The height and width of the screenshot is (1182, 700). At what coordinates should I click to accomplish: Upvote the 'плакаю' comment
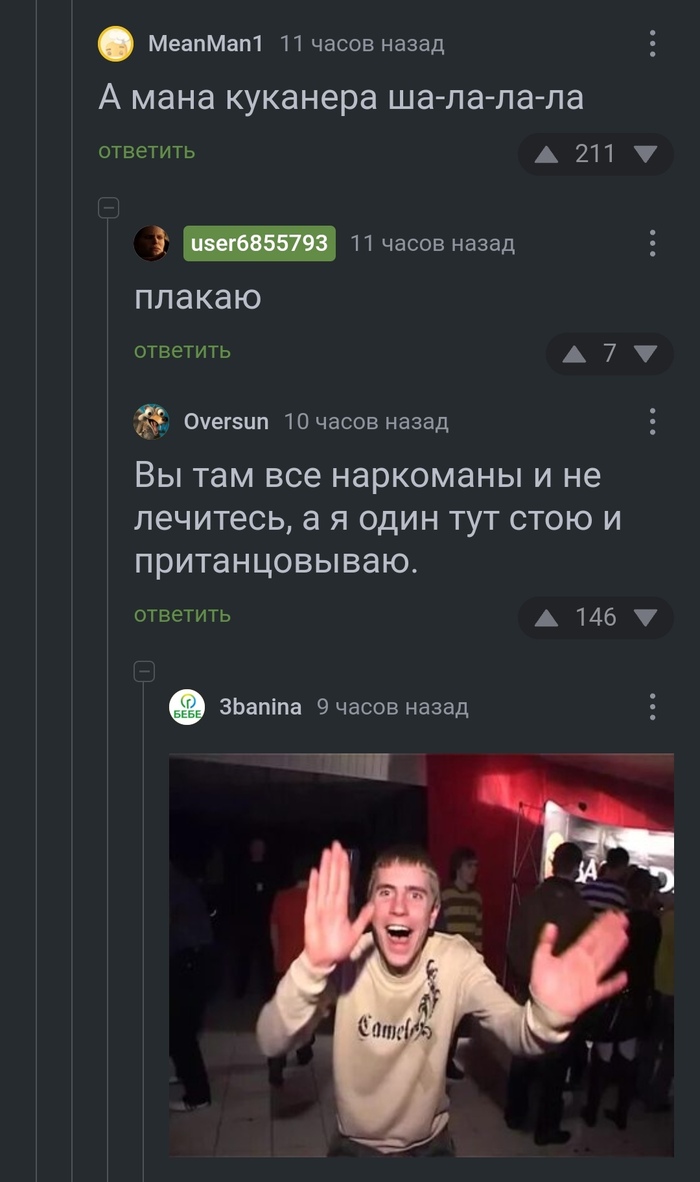[574, 354]
